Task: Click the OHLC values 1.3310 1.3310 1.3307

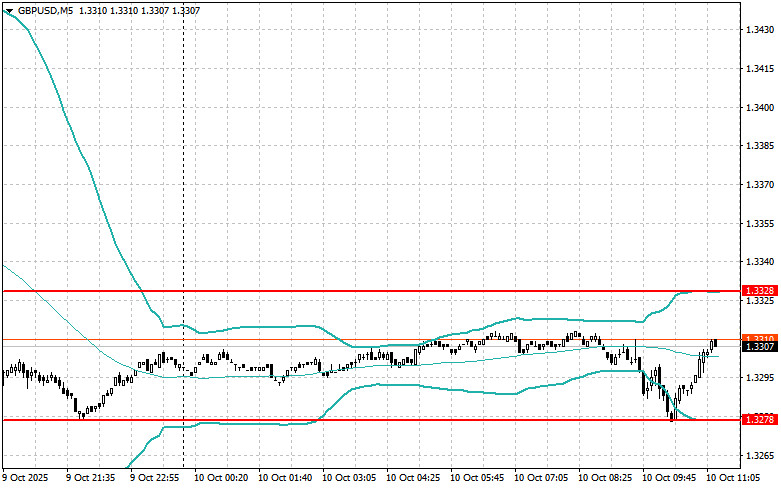Action: click(x=137, y=10)
